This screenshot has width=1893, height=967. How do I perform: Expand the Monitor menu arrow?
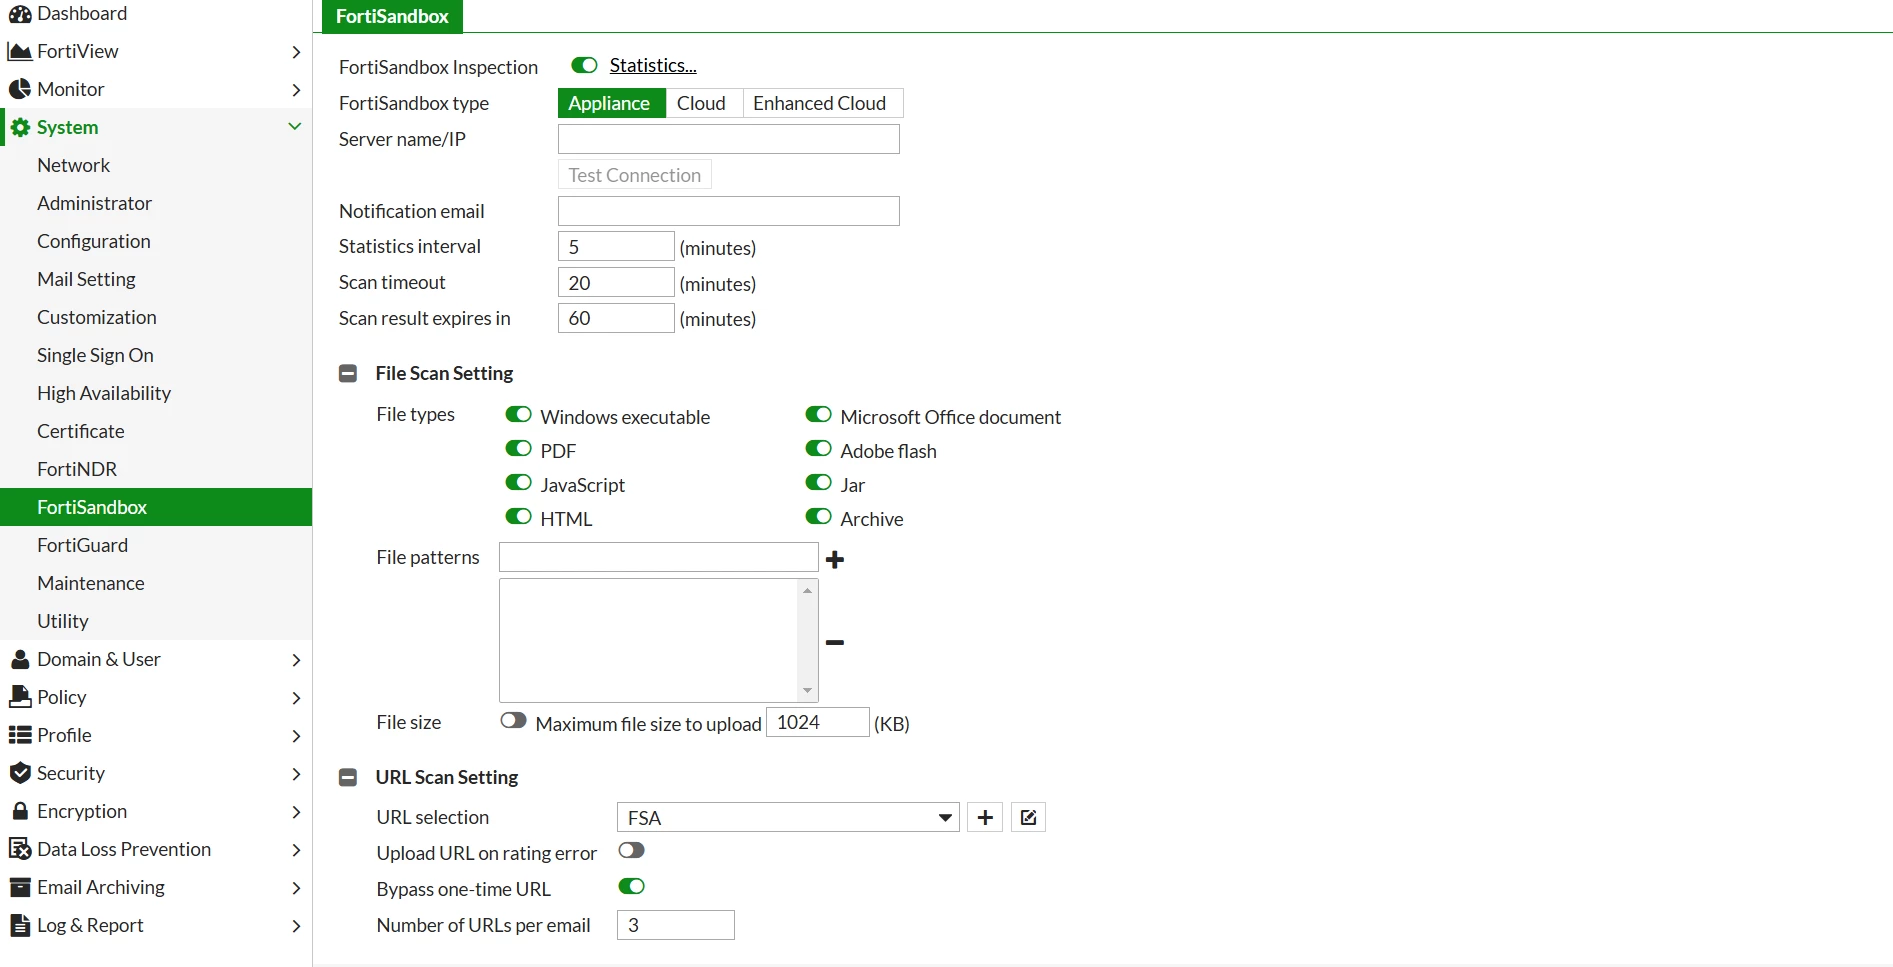click(x=296, y=89)
